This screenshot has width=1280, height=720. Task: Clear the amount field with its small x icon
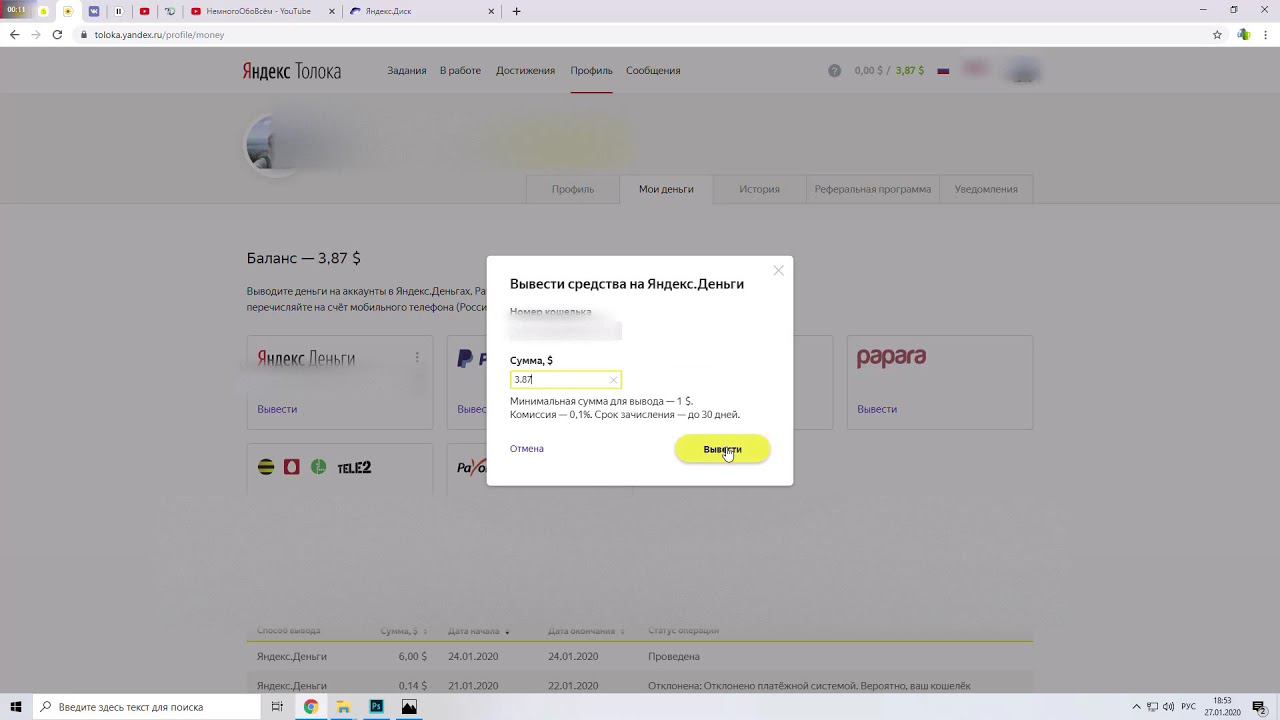tap(613, 380)
